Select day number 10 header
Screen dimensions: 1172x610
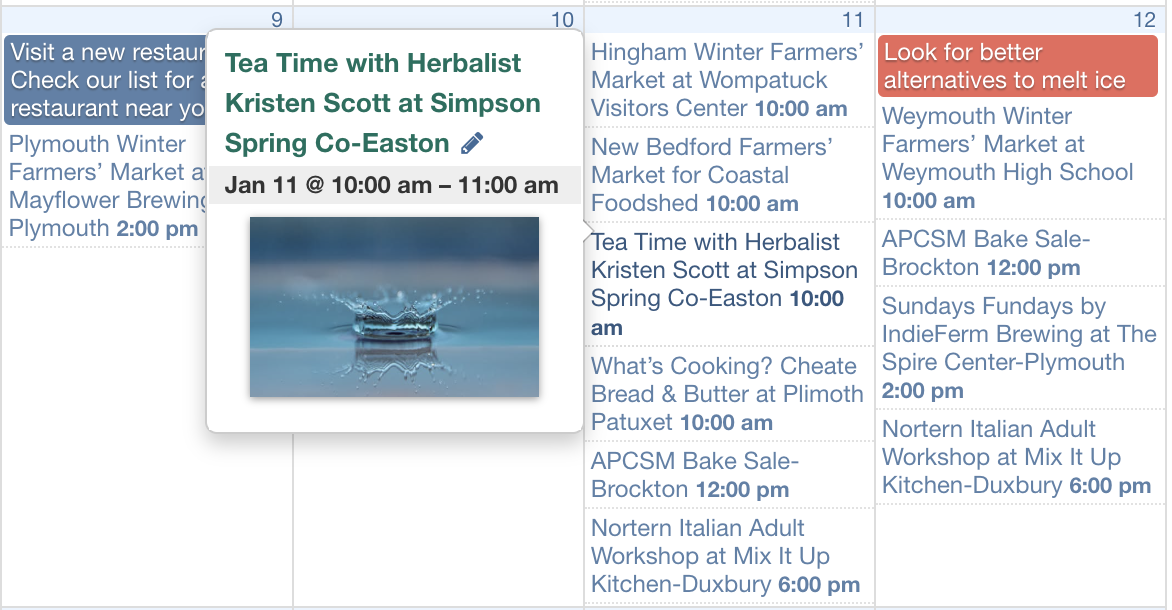[562, 20]
